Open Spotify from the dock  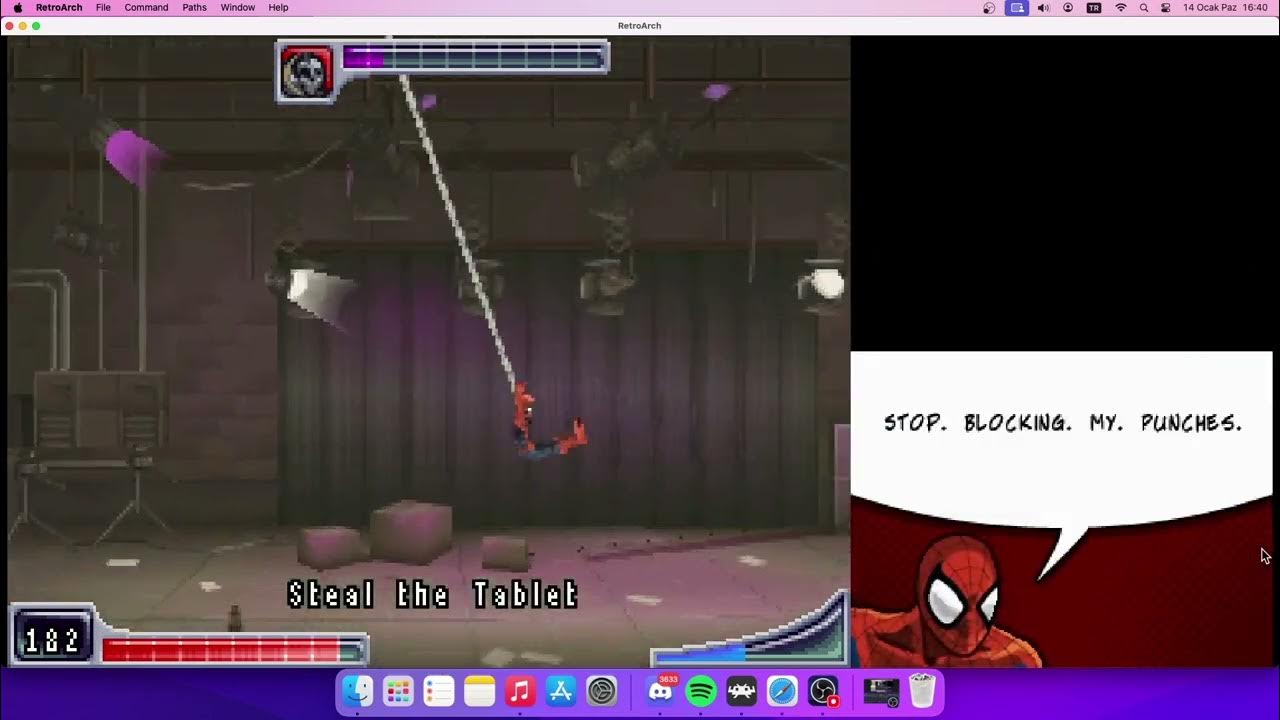701,691
